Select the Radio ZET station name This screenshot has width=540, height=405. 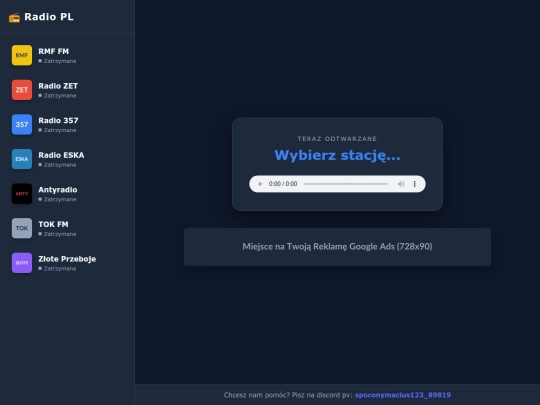click(x=58, y=86)
